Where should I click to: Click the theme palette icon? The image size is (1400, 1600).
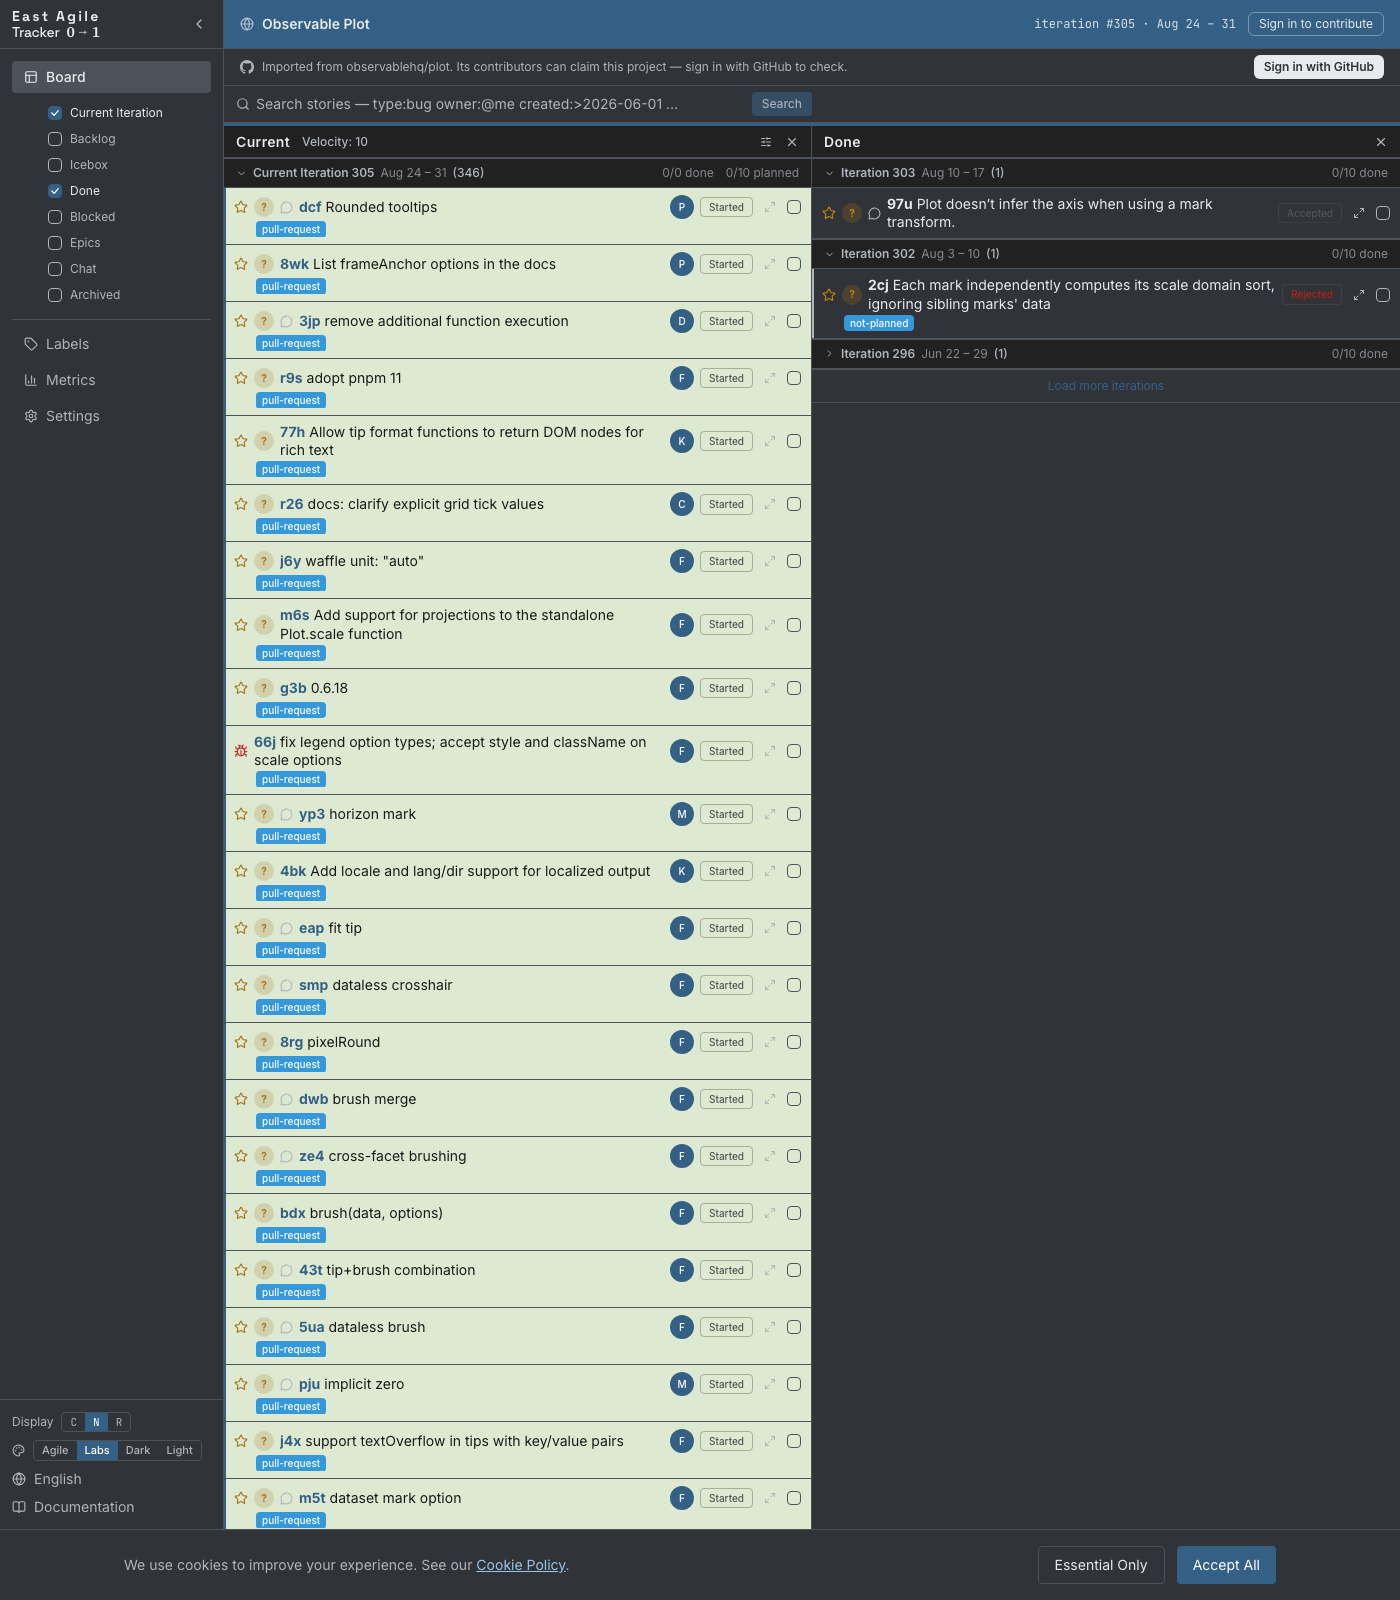pos(19,1450)
